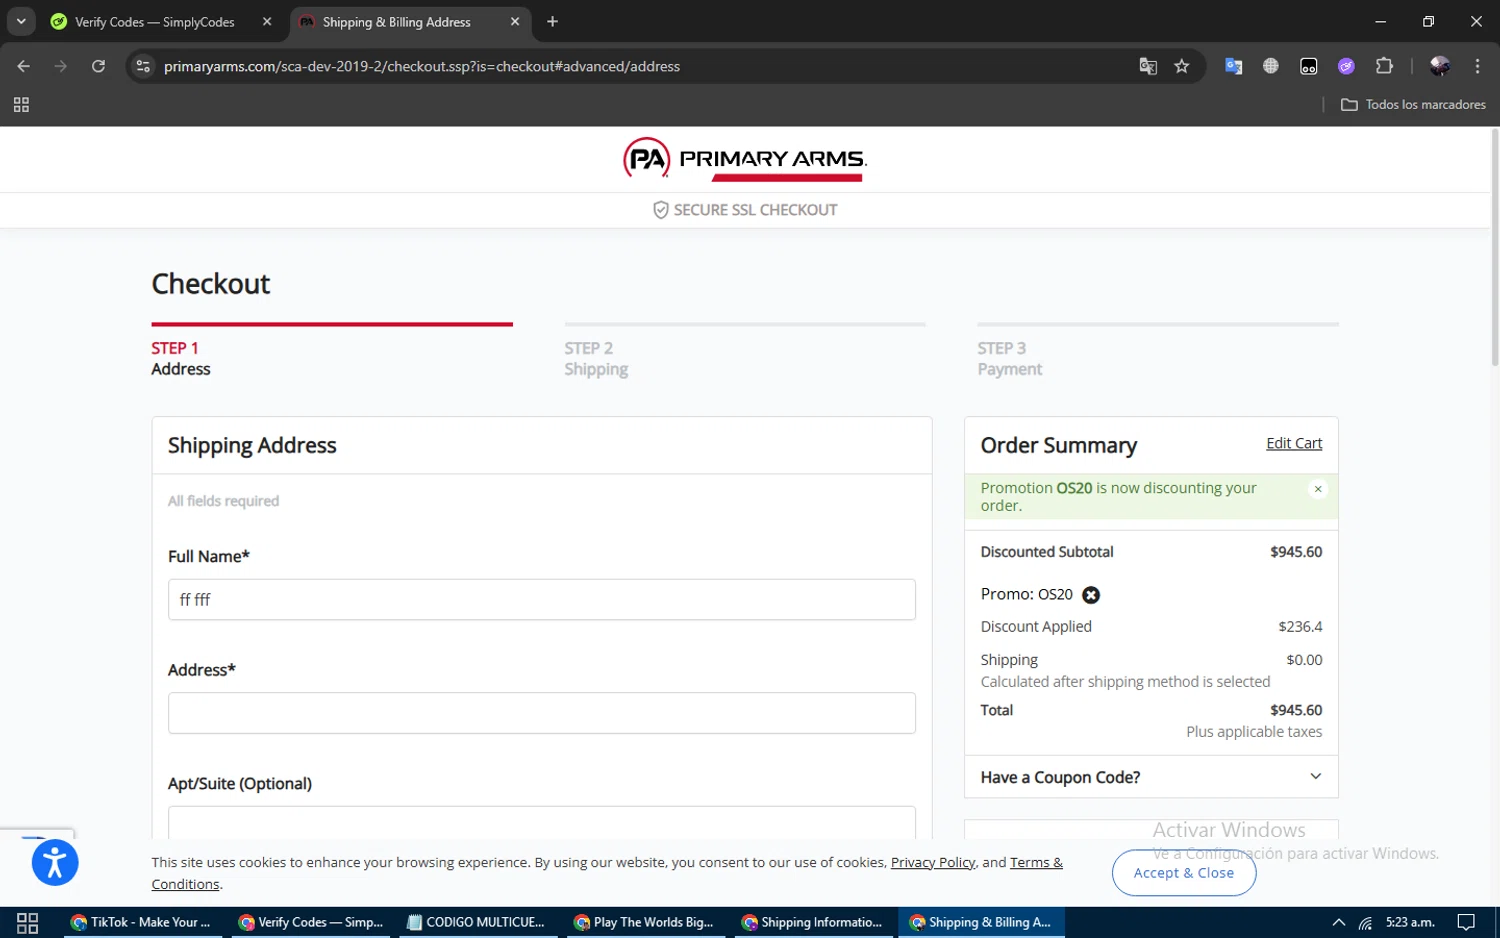Open the Windows Start button
Screen dimensions: 1500x938
point(28,922)
